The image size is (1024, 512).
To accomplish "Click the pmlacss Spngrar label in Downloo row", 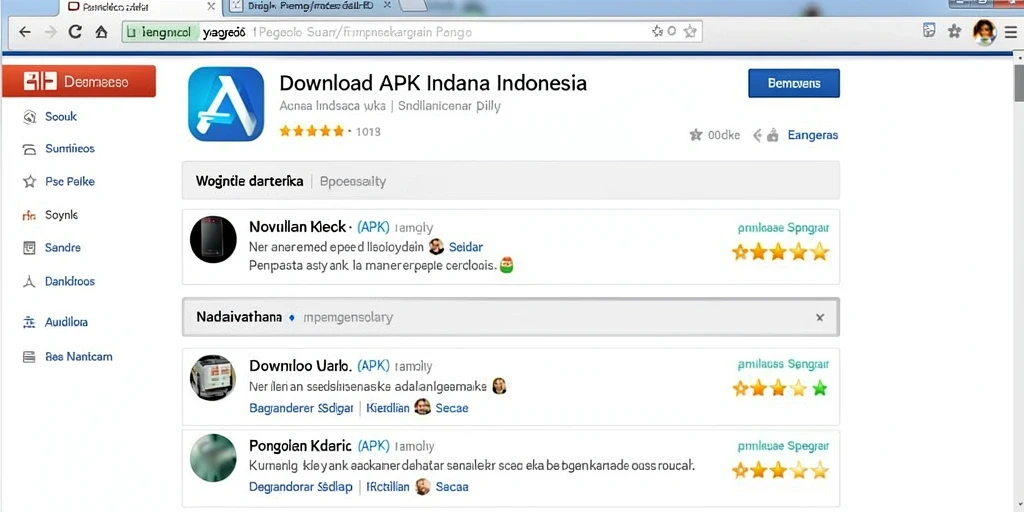I will 783,364.
